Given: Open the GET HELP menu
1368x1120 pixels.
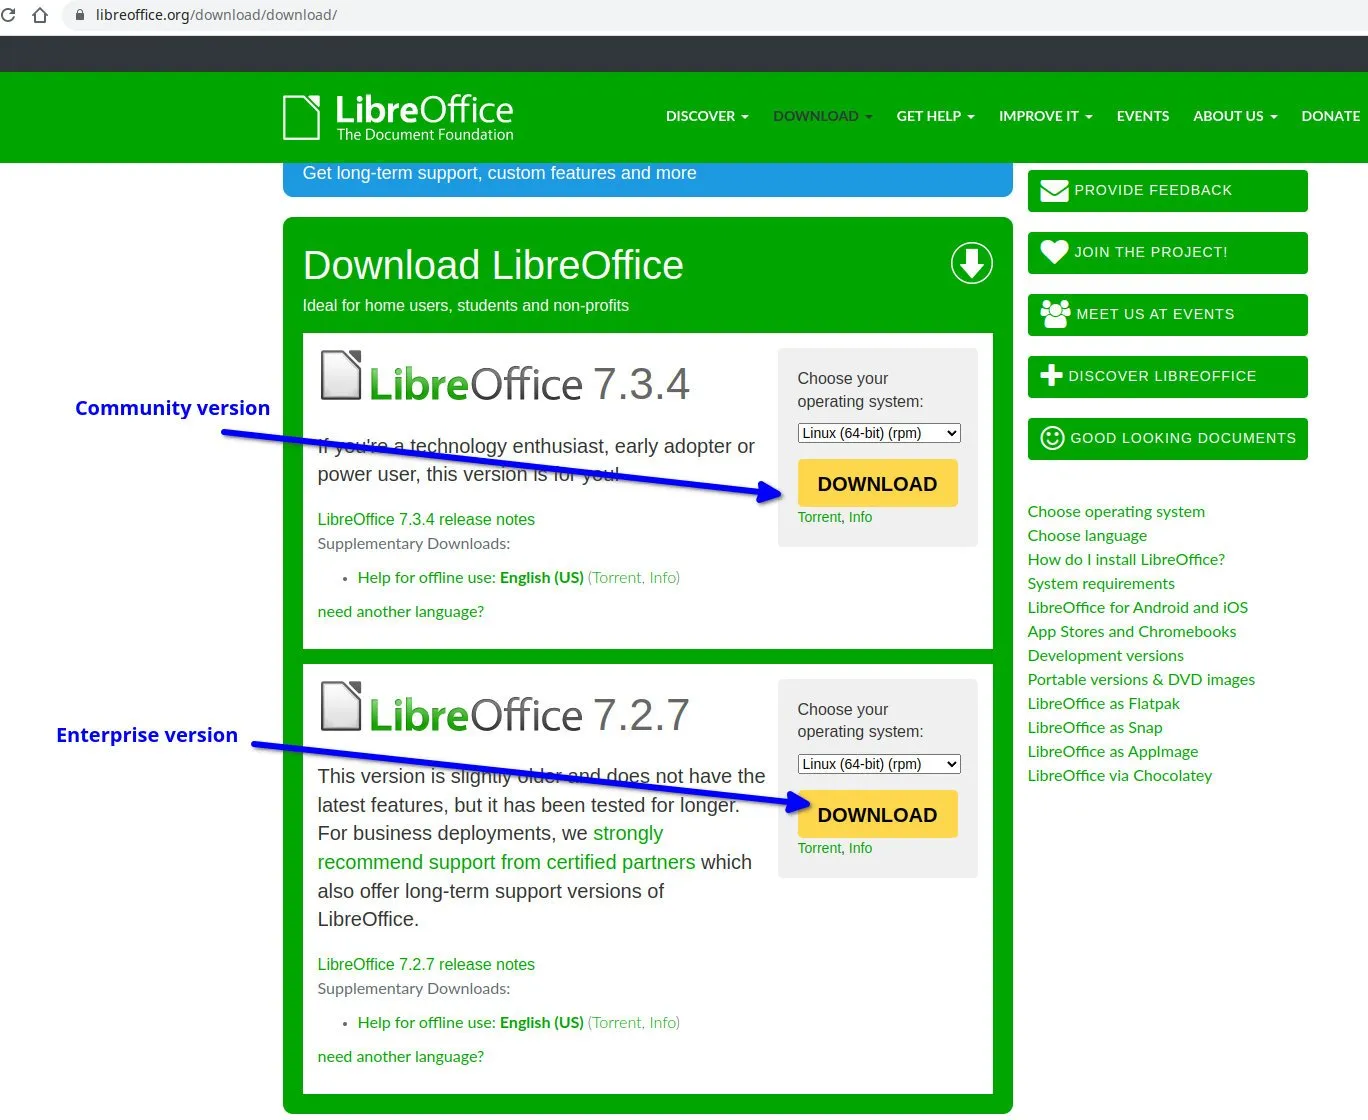Looking at the screenshot, I should tap(934, 116).
